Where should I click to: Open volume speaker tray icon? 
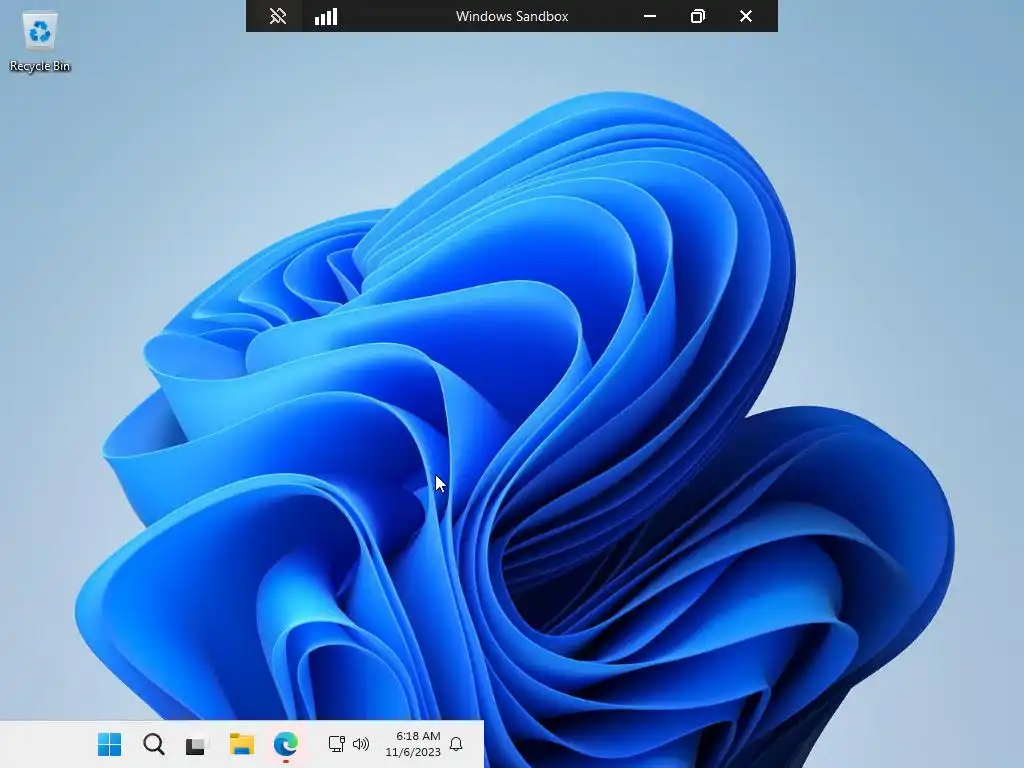tap(360, 744)
